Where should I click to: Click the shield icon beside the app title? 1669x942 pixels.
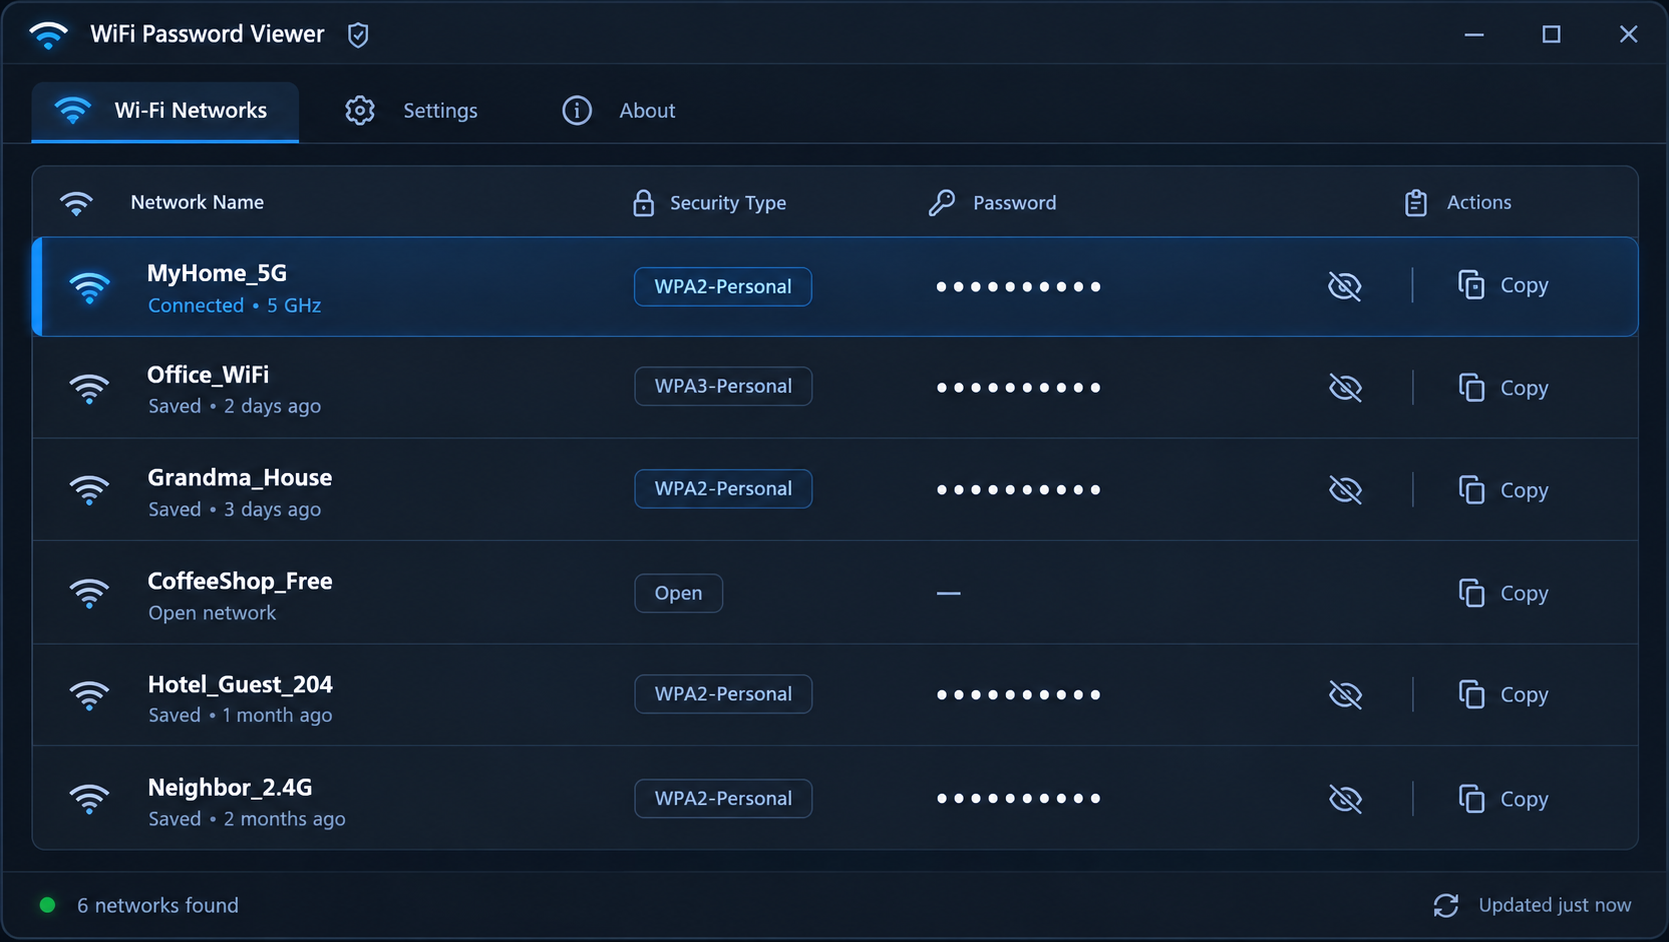point(358,35)
